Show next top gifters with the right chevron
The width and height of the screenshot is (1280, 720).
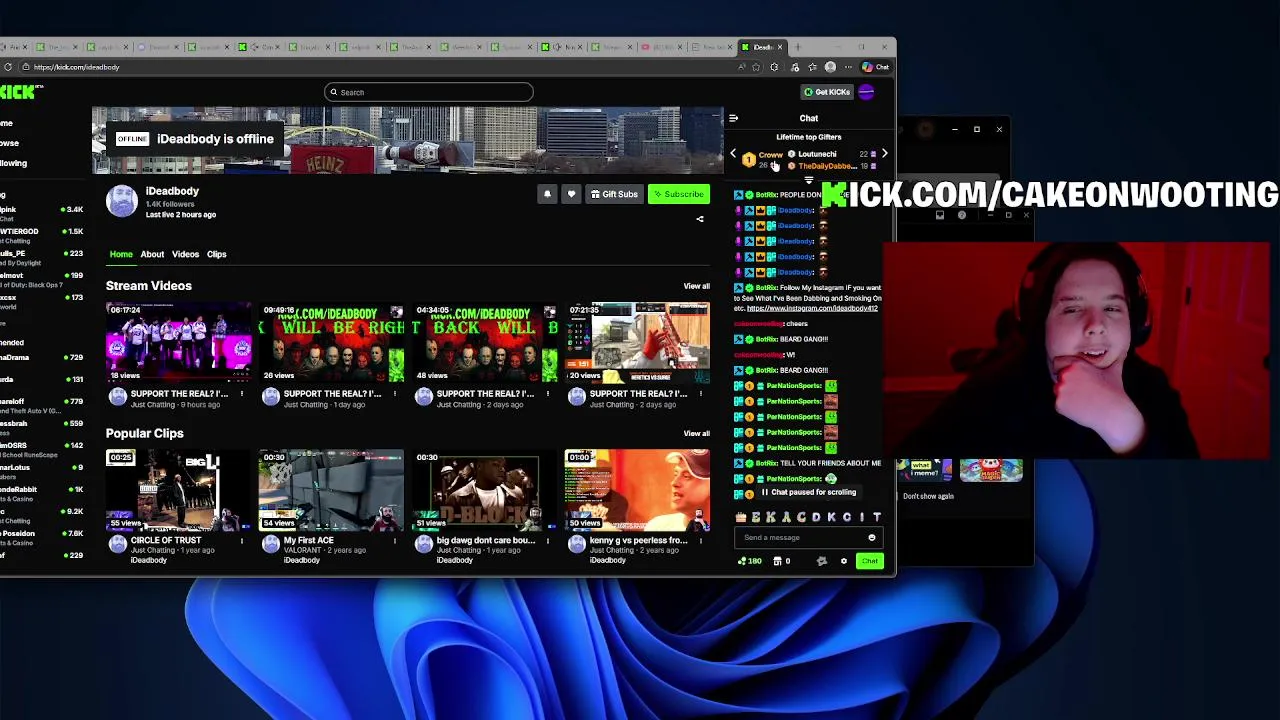[x=884, y=155]
